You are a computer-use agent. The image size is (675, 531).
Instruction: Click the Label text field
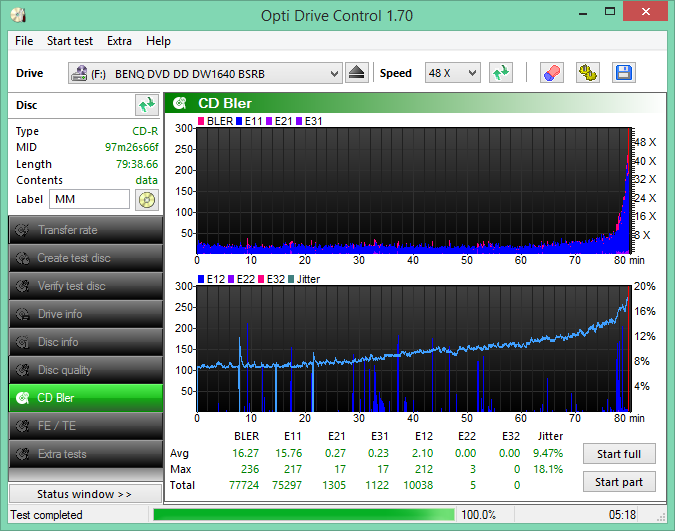point(90,199)
